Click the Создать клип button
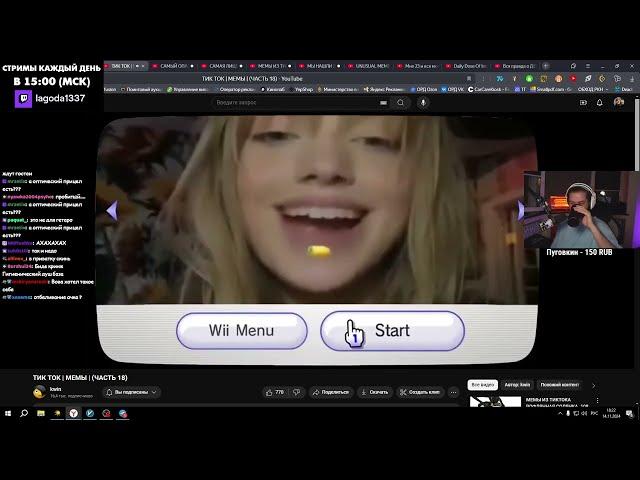 [x=420, y=392]
